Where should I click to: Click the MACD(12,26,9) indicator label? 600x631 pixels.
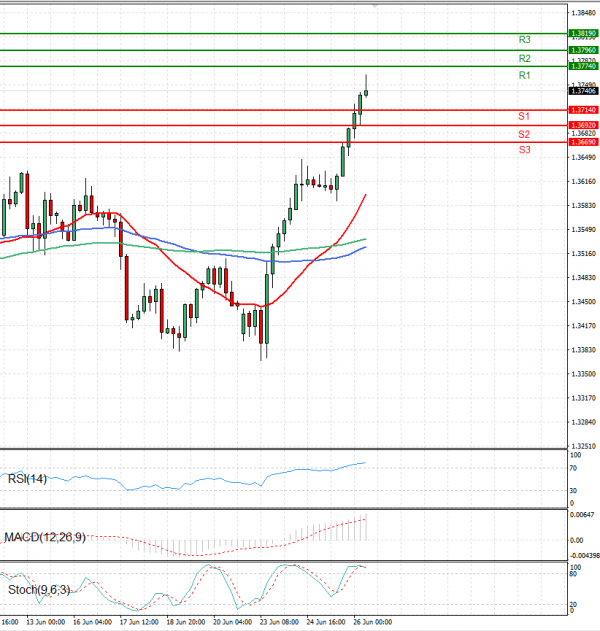(x=45, y=537)
